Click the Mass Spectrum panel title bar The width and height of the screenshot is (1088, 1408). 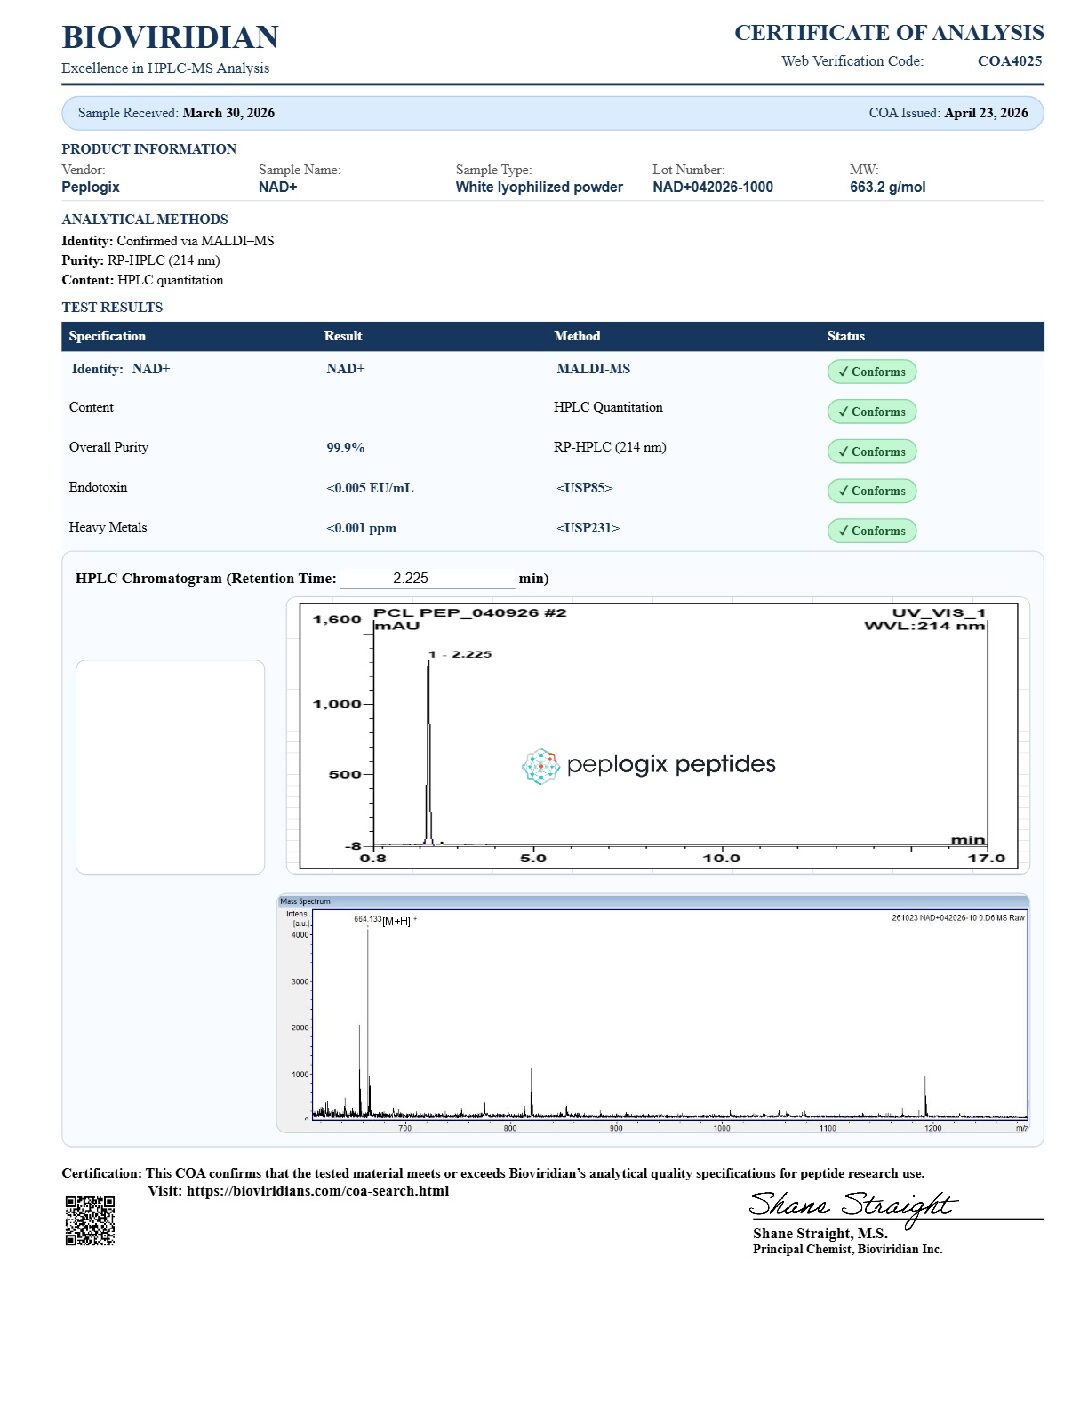pyautogui.click(x=652, y=901)
